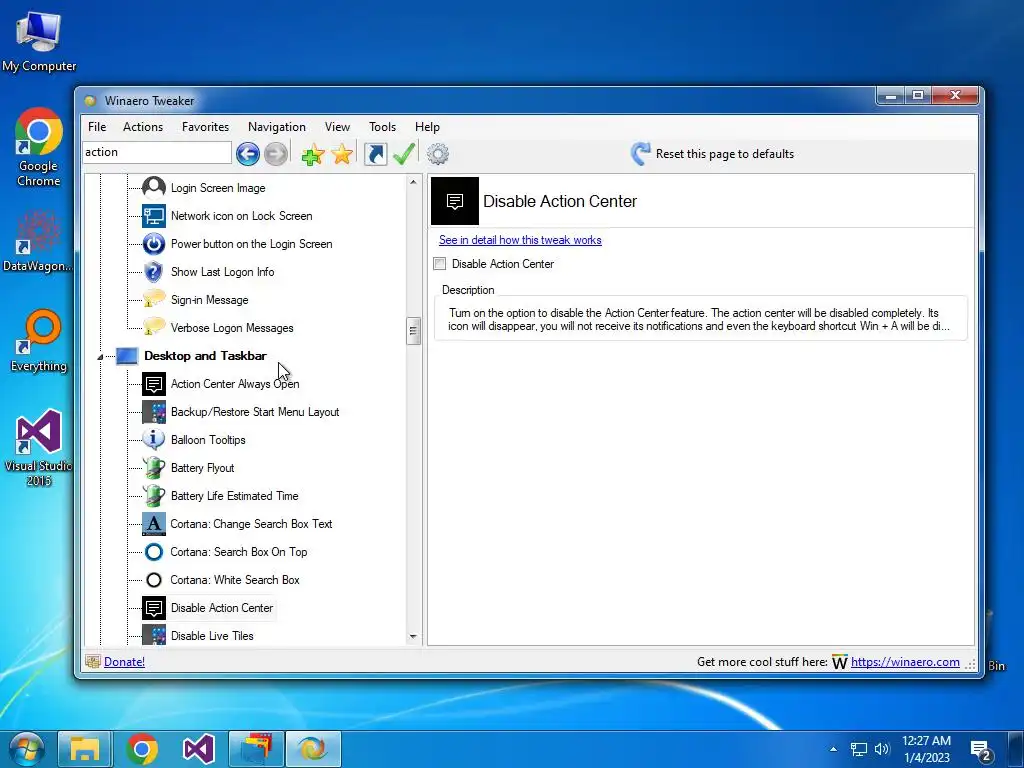This screenshot has width=1024, height=768.
Task: Click the Disable Live Tiles icon in tree
Action: click(x=154, y=635)
